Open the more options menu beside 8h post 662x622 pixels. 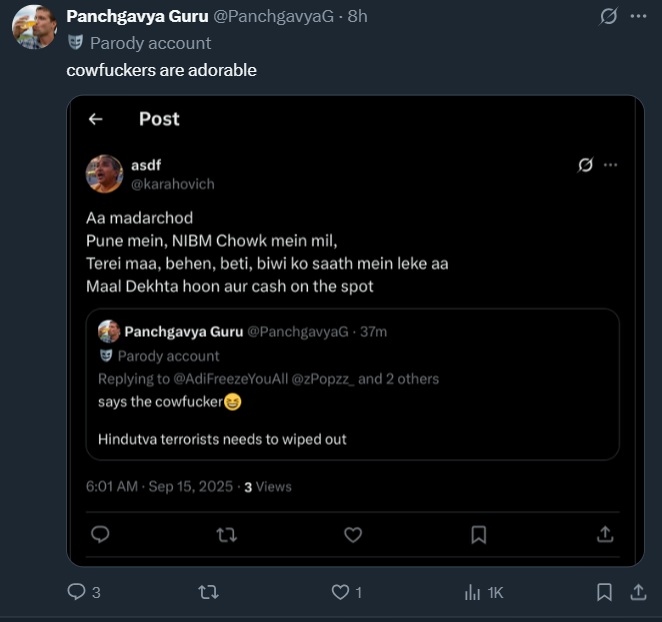click(x=639, y=16)
